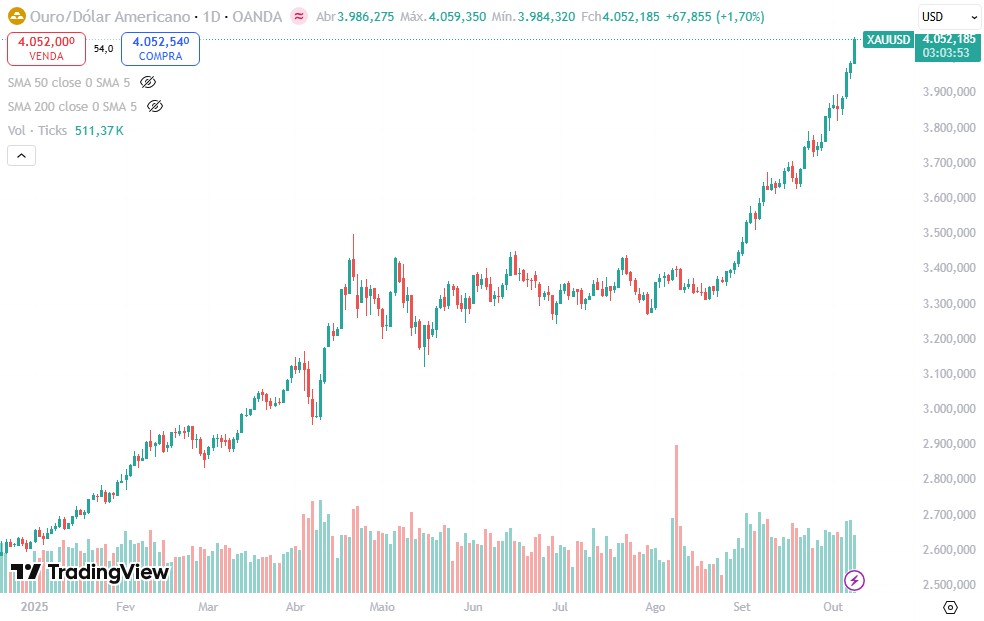Click the TradingView logo
This screenshot has height=621, width=984.
click(x=90, y=573)
